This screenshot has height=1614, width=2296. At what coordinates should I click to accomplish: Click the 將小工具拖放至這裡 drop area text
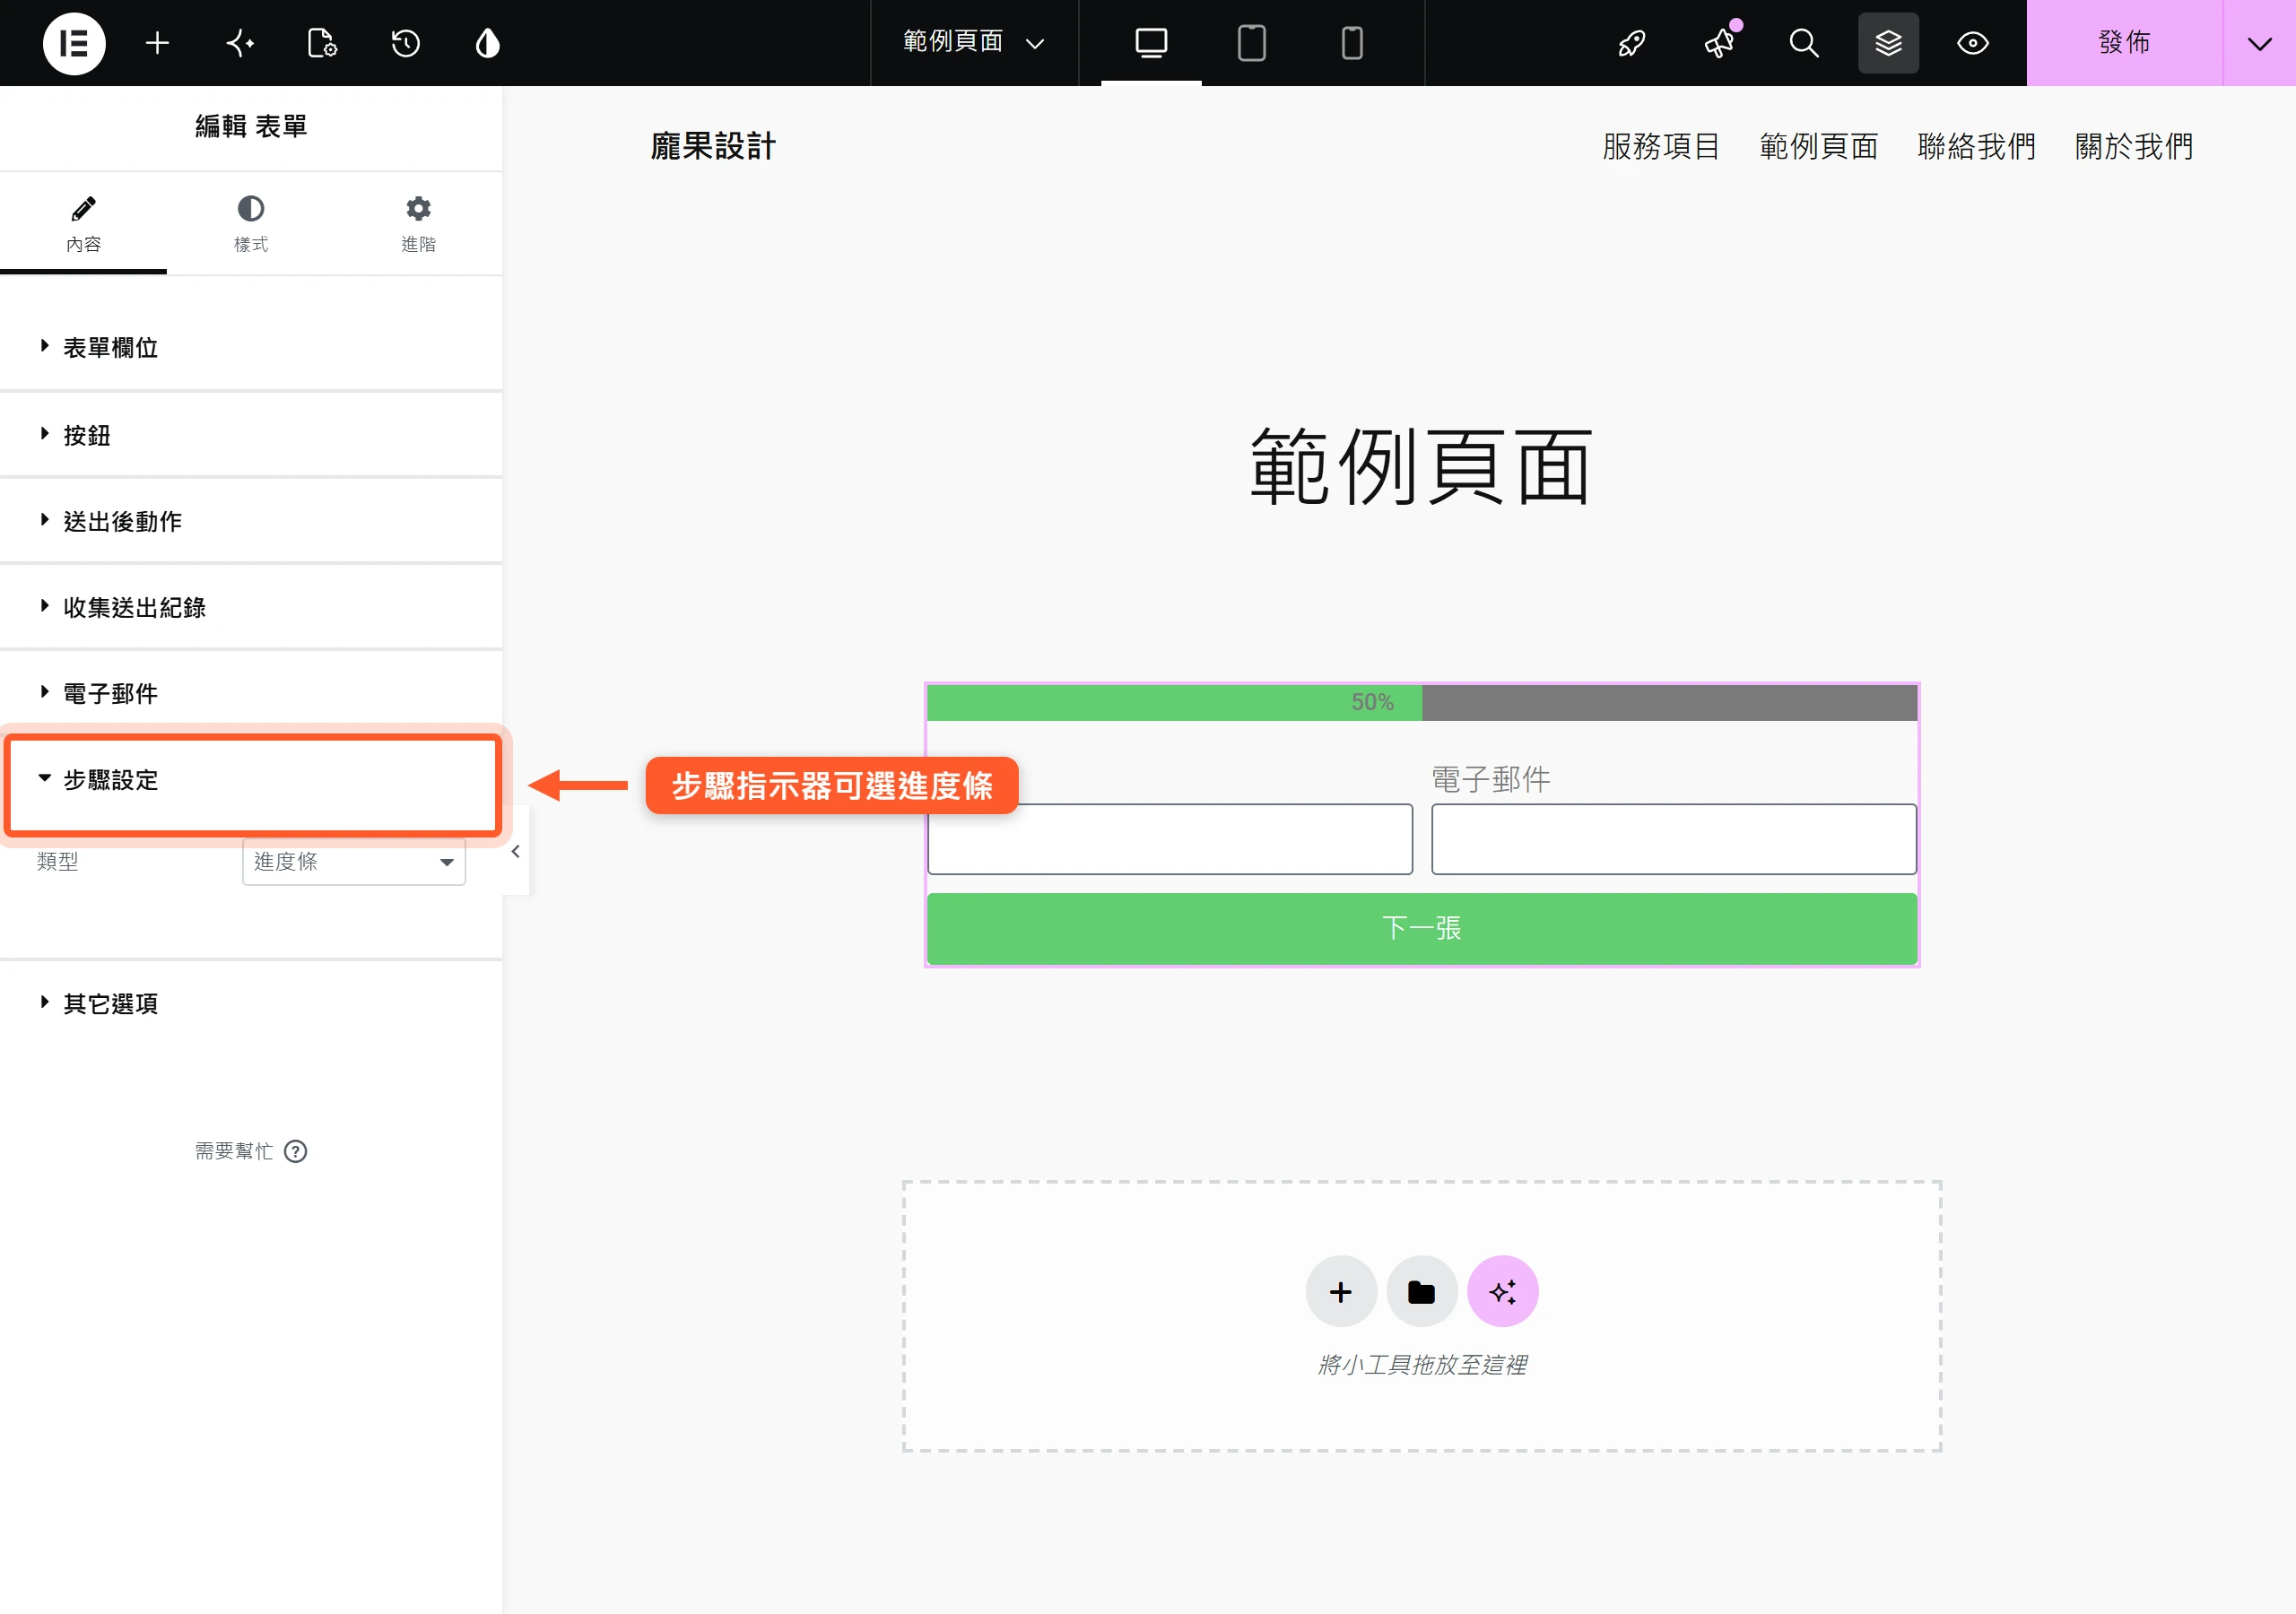coord(1422,1365)
